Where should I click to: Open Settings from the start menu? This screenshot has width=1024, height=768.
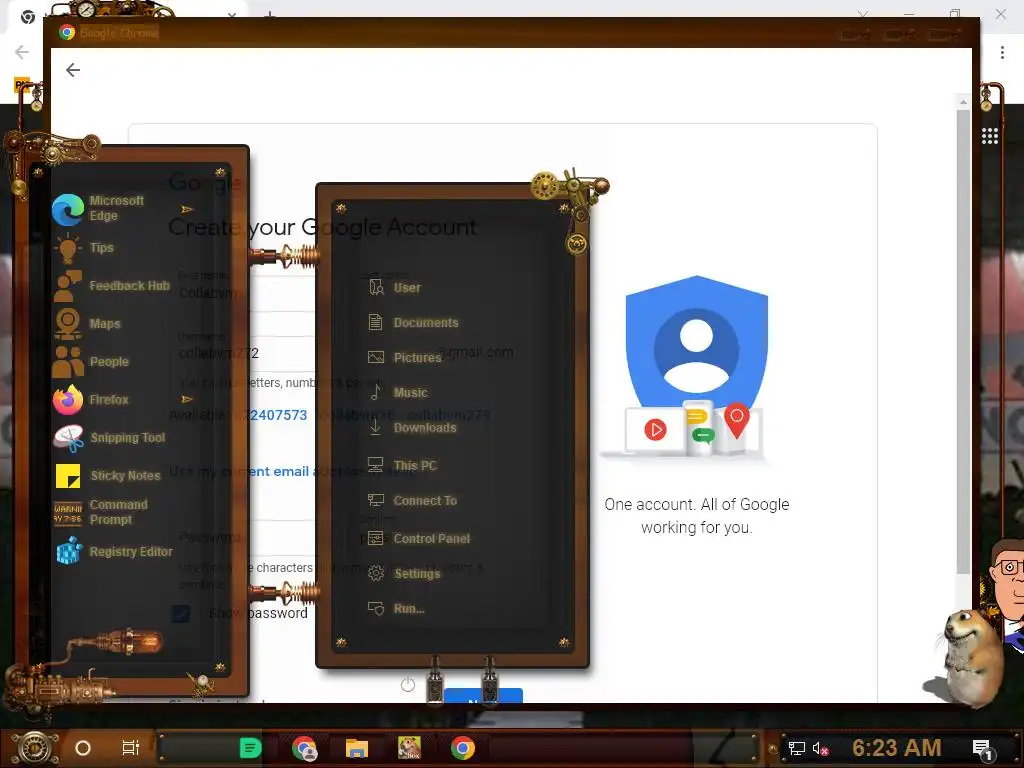pos(404,573)
